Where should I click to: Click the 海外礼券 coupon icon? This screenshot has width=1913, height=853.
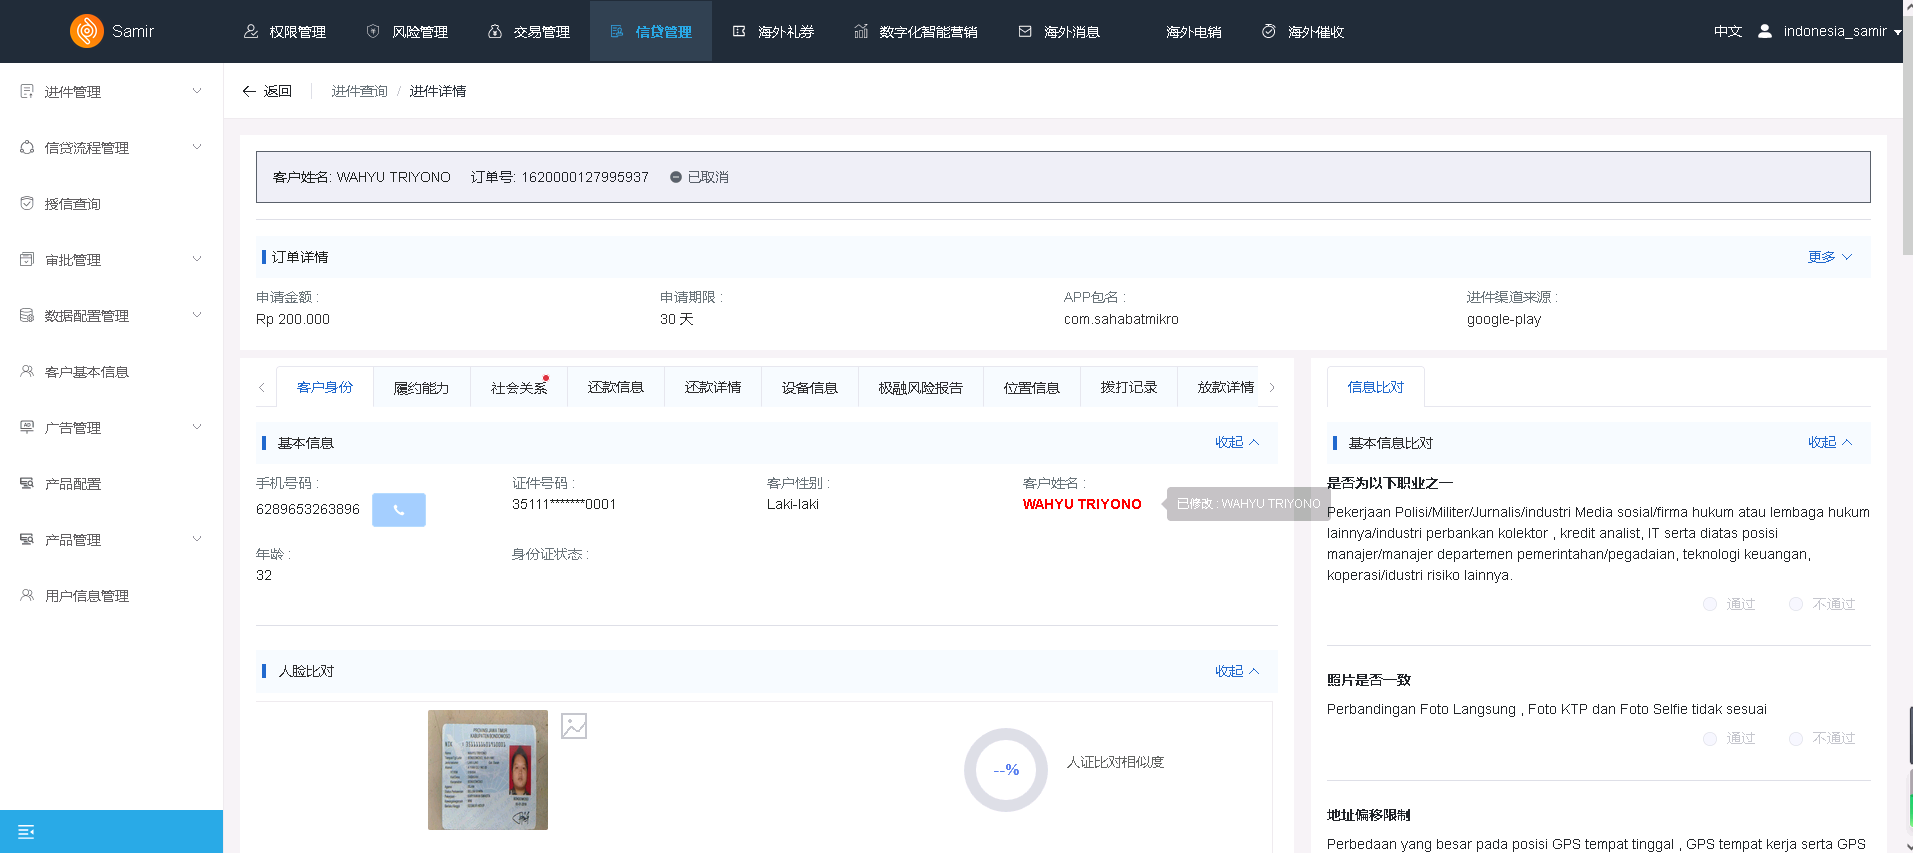[x=739, y=32]
